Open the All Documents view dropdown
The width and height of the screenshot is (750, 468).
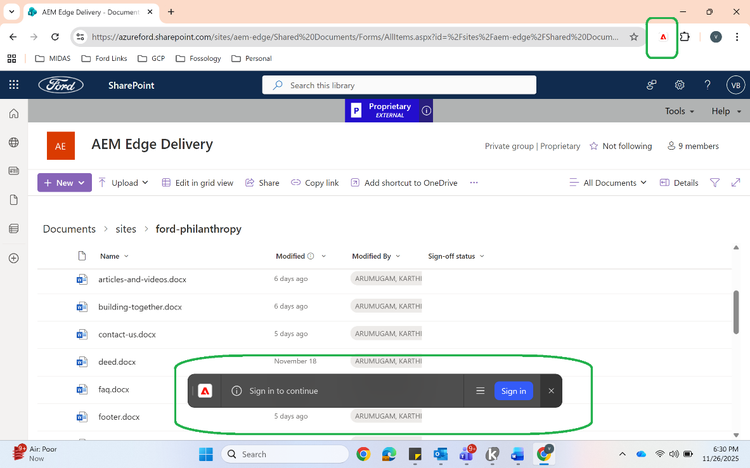tap(608, 183)
